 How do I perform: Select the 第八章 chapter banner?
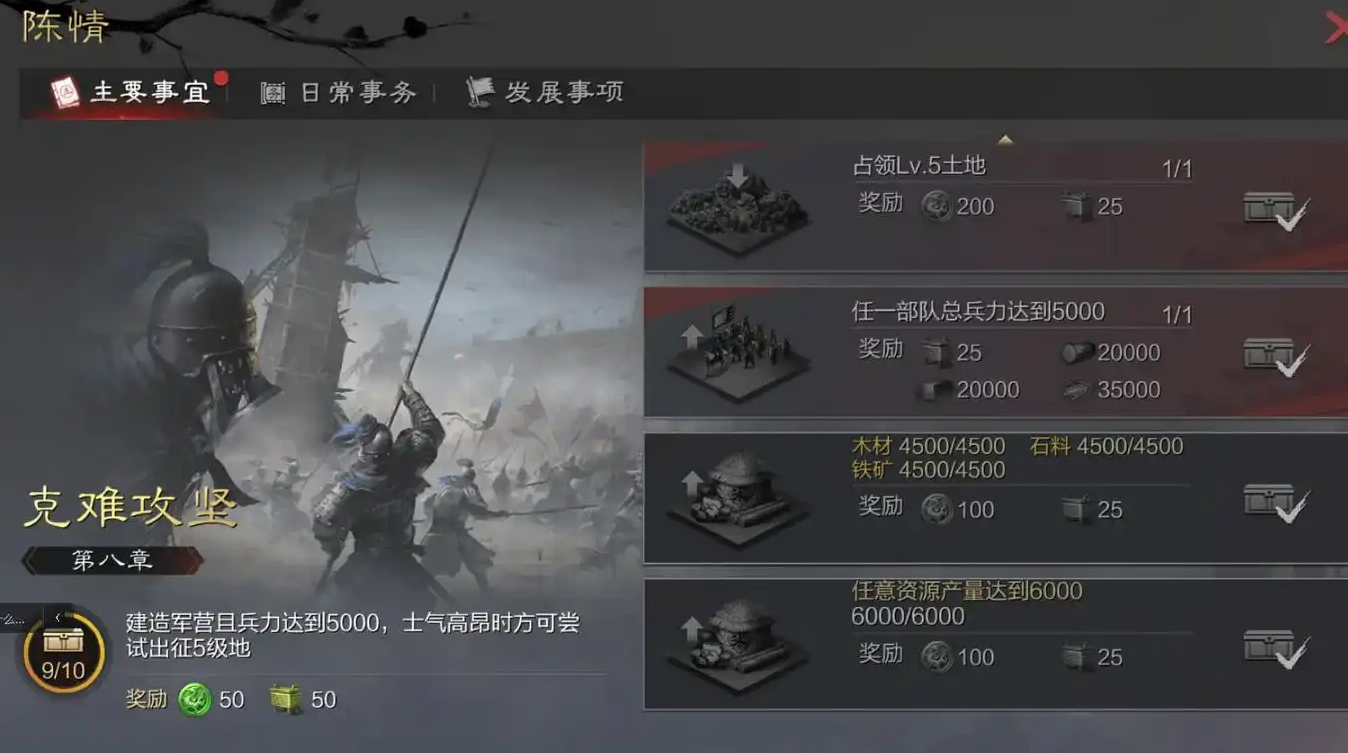[112, 560]
